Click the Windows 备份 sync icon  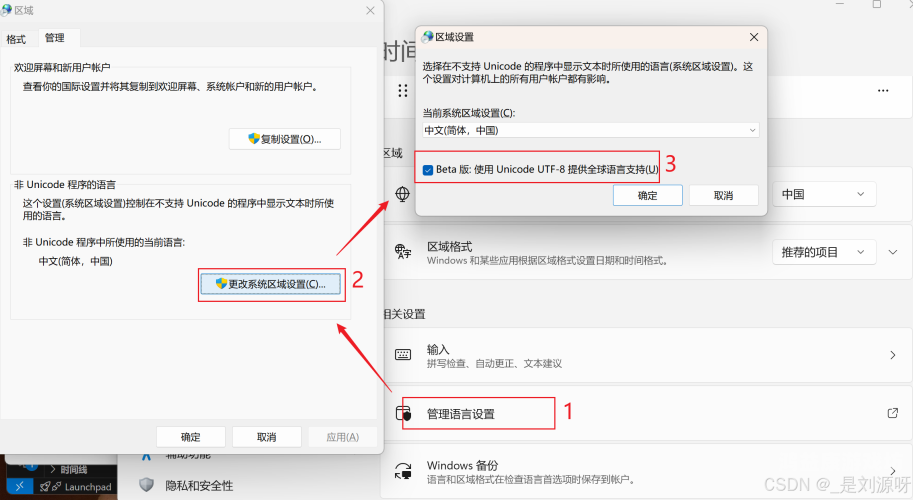coord(403,471)
